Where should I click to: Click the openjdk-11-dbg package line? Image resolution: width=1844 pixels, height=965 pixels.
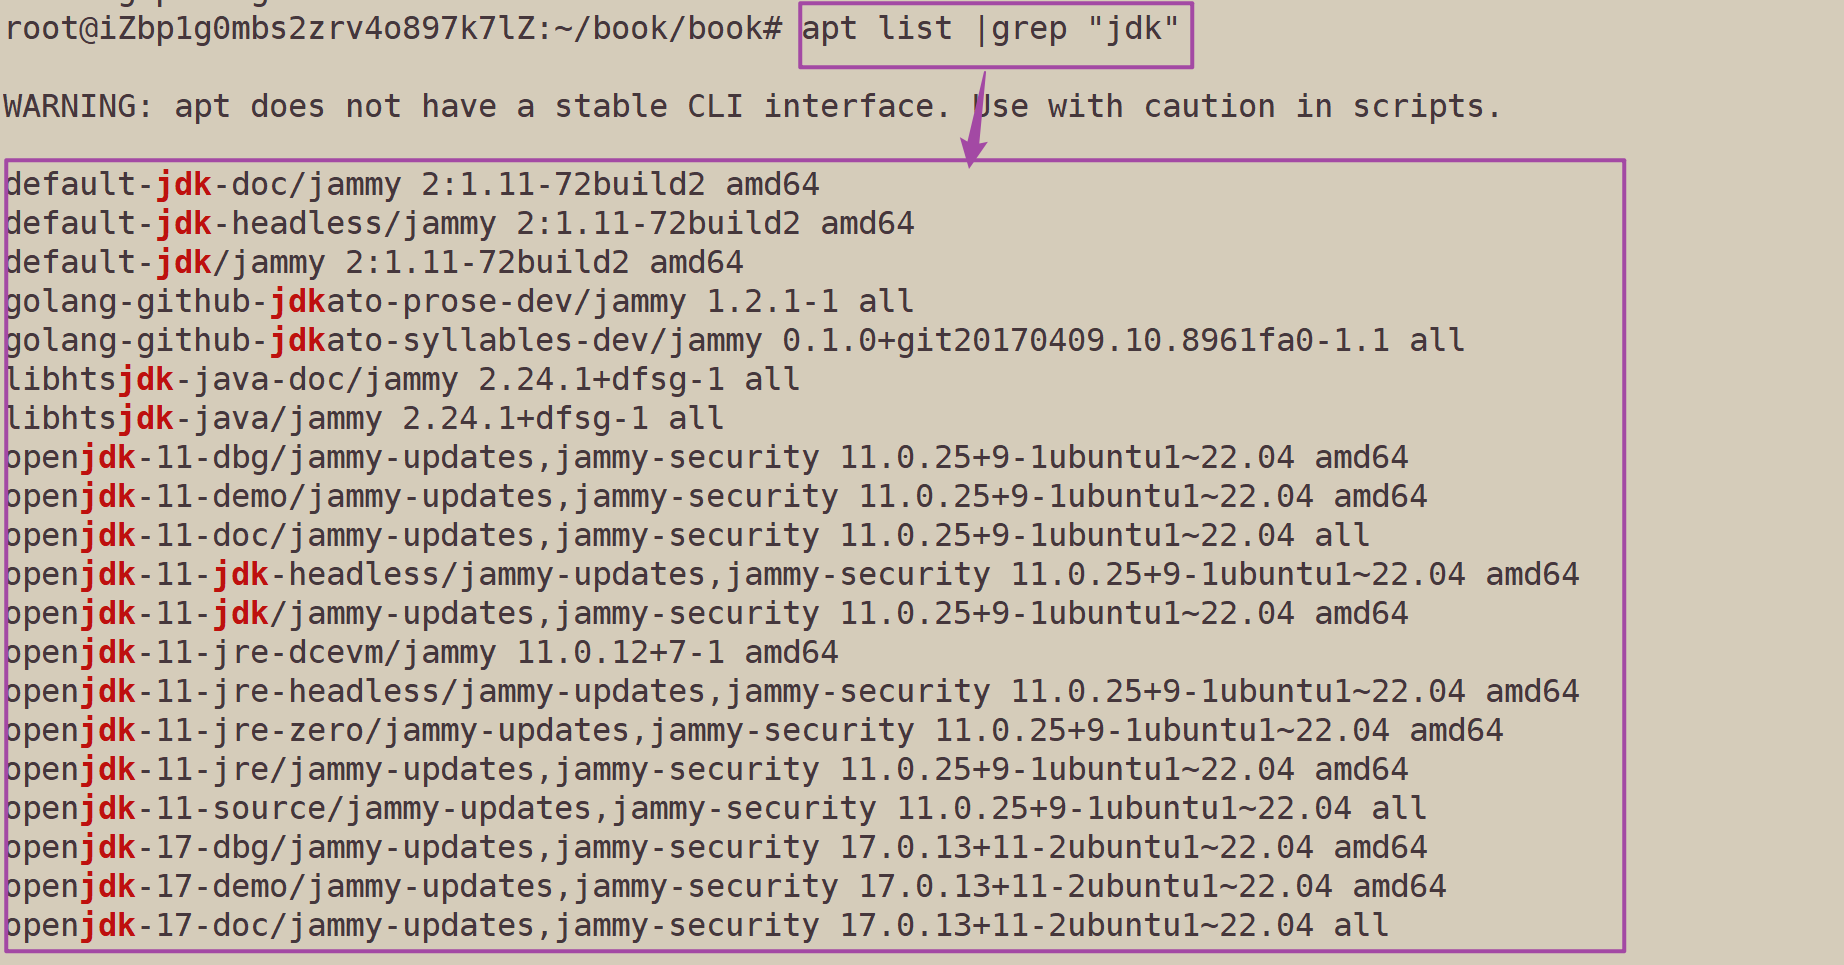tap(706, 458)
